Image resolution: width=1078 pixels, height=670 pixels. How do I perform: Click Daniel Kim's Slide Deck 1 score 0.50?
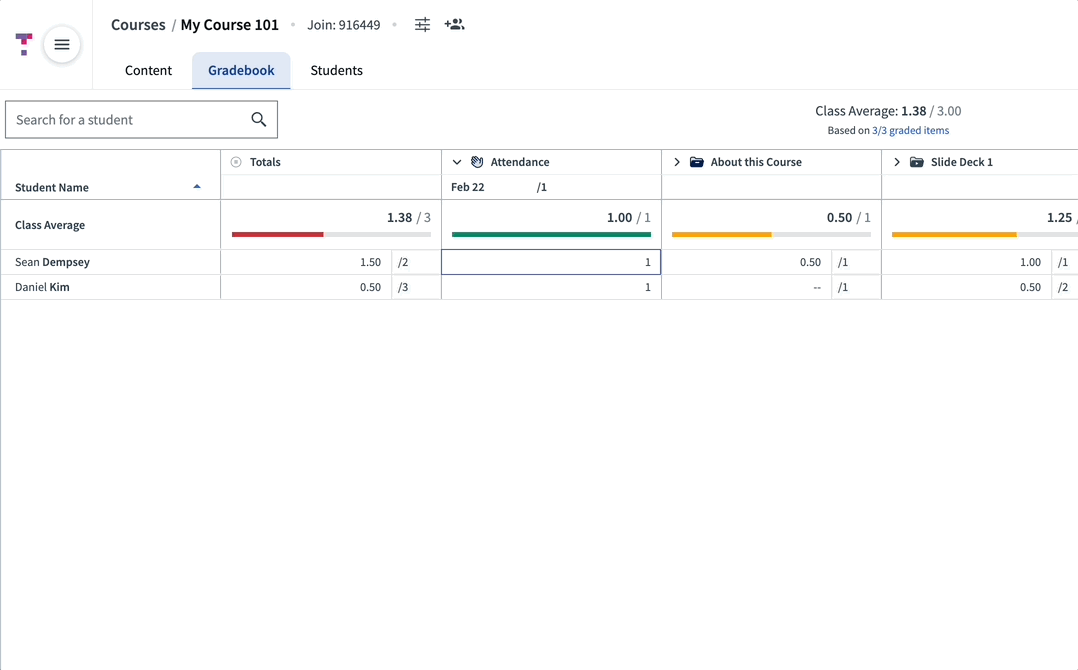[x=1030, y=287]
